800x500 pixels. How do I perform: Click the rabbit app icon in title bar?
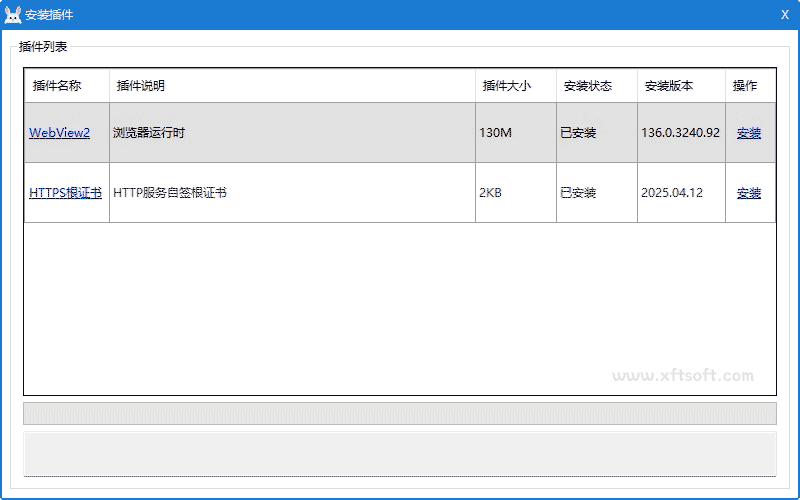[x=13, y=15]
